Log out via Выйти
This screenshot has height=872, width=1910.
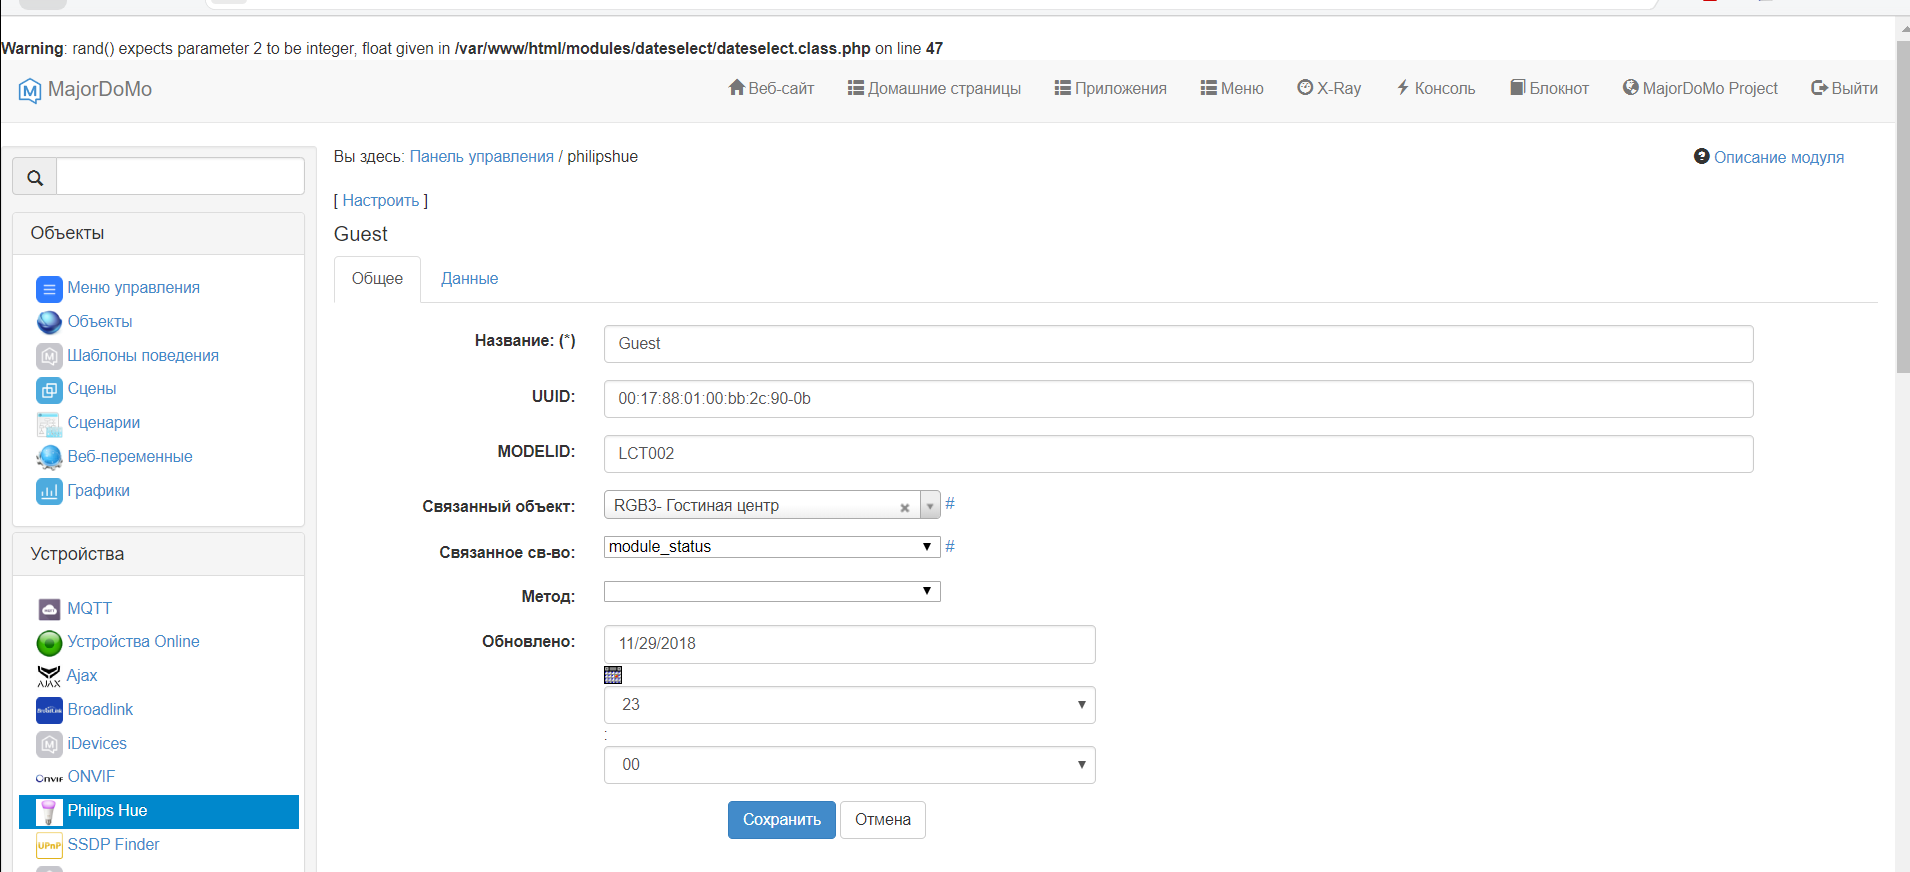(1844, 88)
